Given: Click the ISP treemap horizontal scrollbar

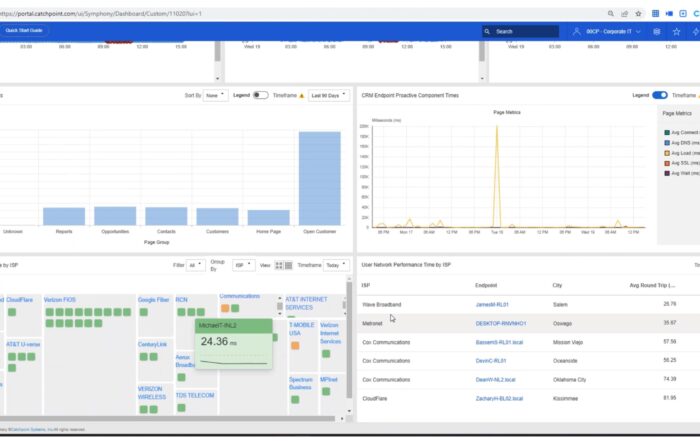Looking at the screenshot, I should (x=167, y=419).
